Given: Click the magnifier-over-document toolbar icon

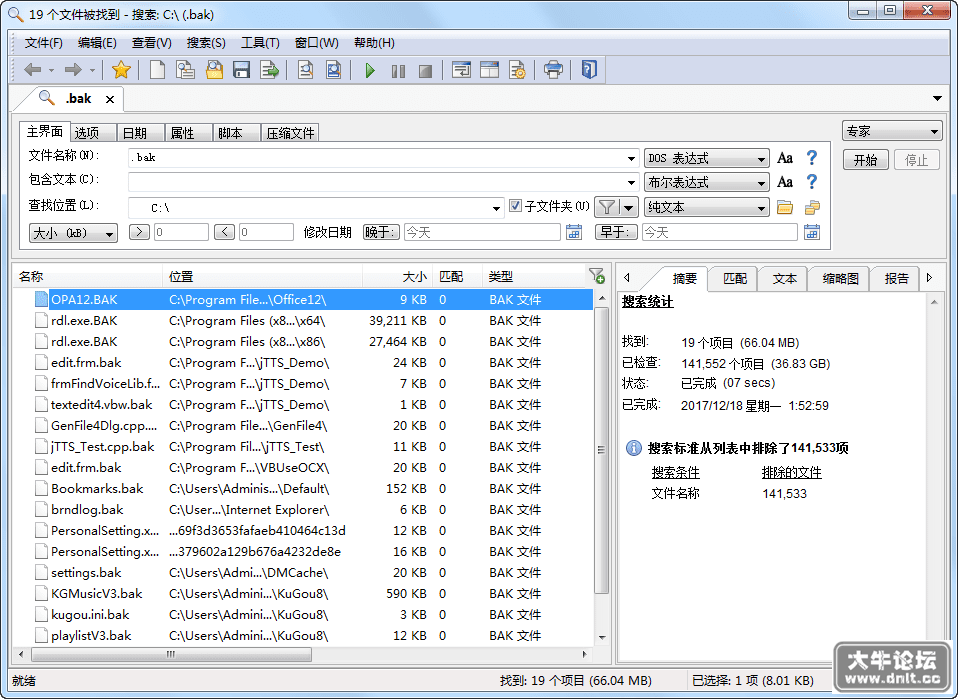Looking at the screenshot, I should tap(305, 70).
